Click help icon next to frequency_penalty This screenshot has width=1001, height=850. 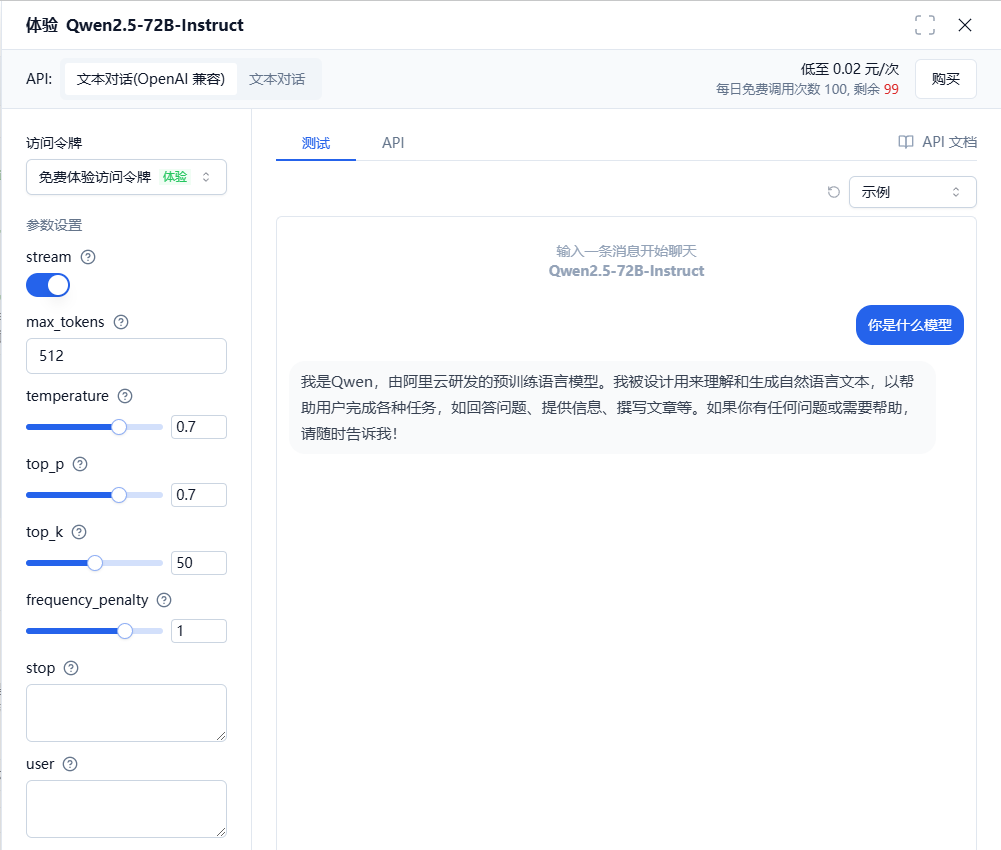[x=164, y=600]
